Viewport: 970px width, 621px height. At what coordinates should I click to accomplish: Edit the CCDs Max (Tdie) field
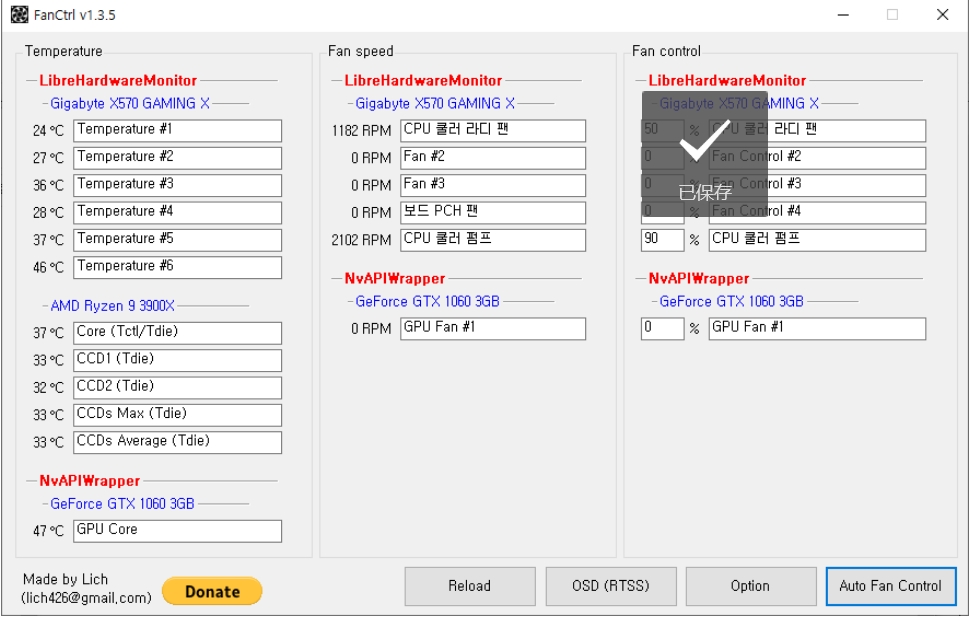178,414
